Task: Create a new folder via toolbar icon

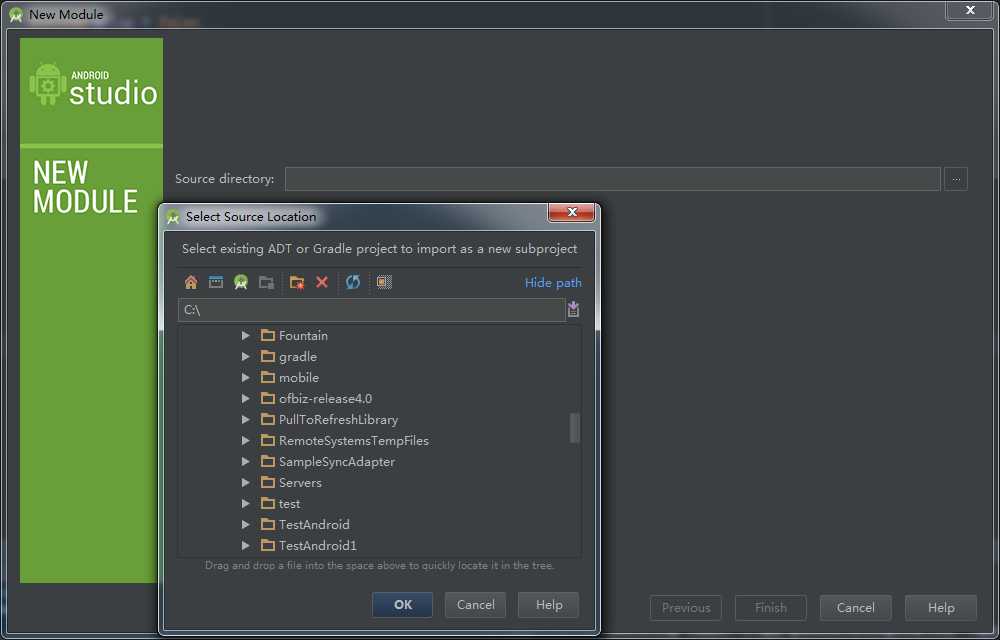Action: [x=297, y=282]
